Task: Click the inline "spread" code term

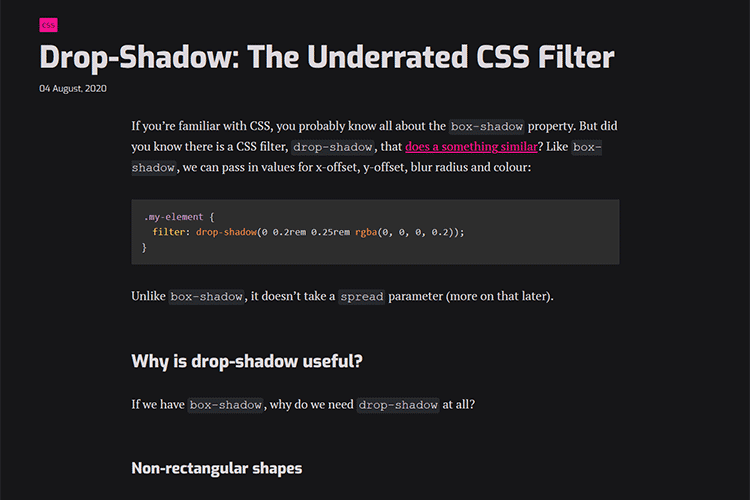Action: [360, 297]
